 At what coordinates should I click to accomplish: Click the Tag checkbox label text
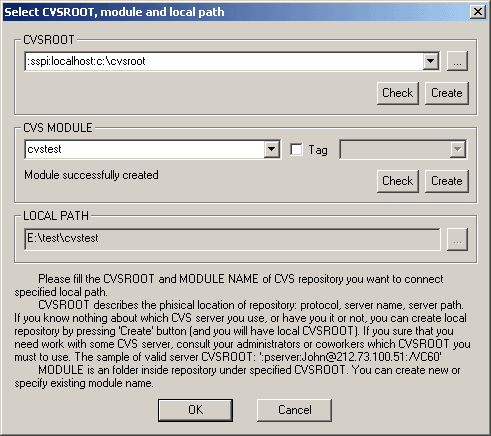pyautogui.click(x=318, y=150)
